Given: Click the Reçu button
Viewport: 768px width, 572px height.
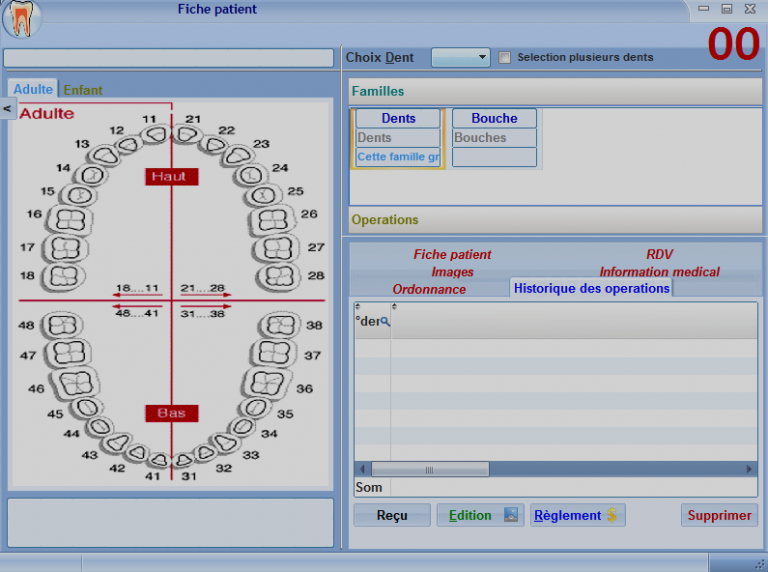Looking at the screenshot, I should point(392,515).
